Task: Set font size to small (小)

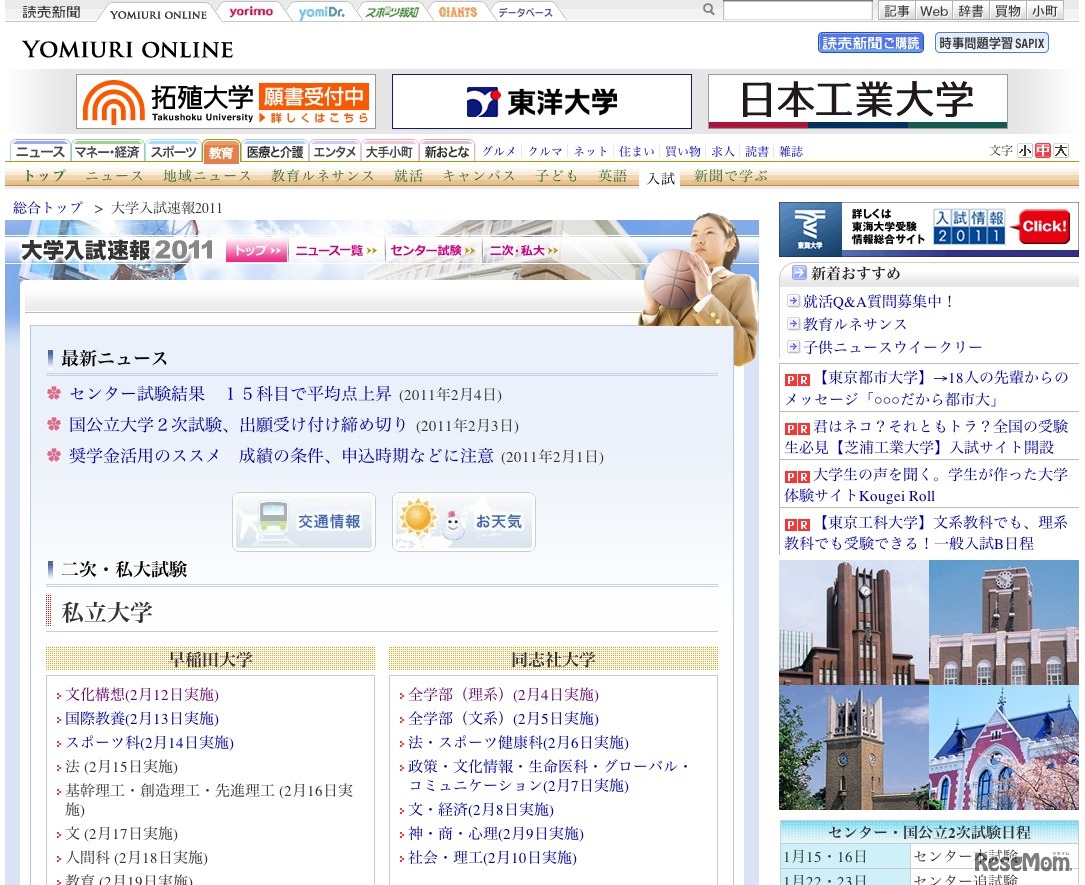Action: (1025, 151)
